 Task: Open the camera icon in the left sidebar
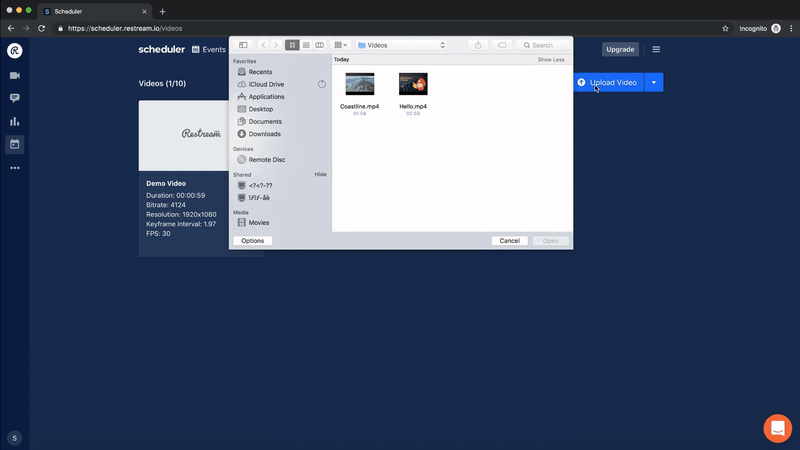pos(15,75)
